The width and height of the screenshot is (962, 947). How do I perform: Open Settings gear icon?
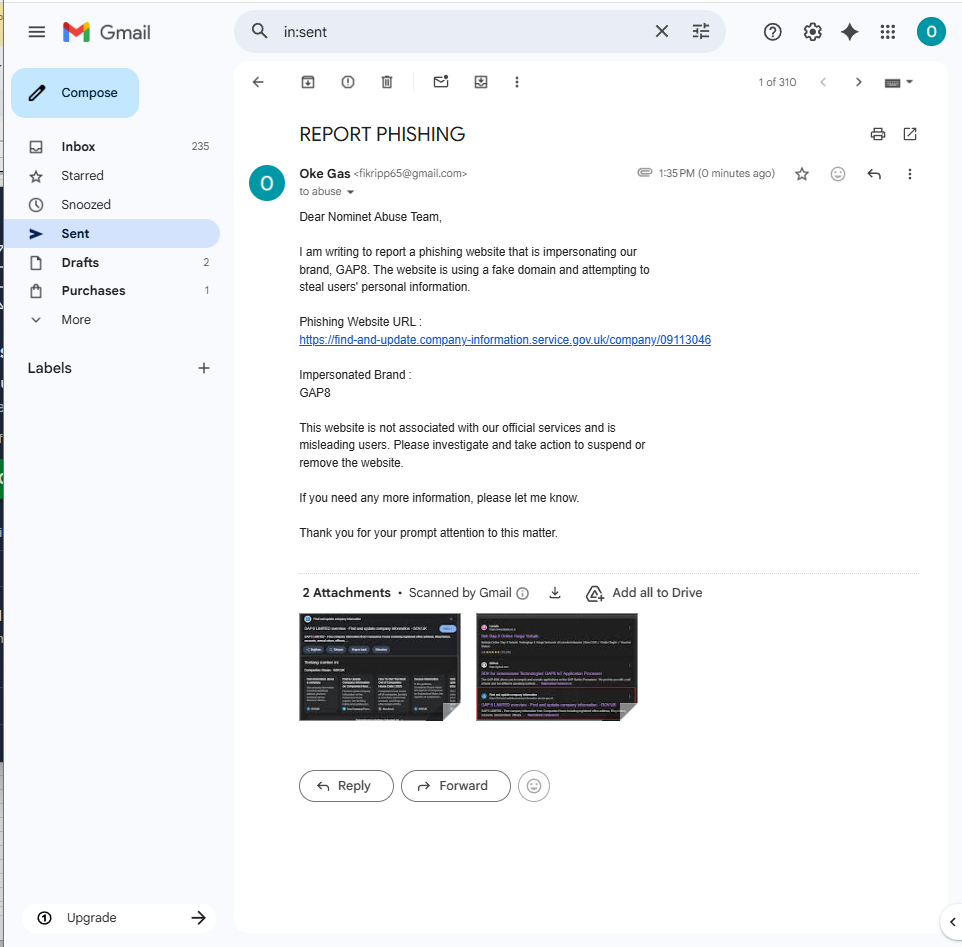[812, 32]
